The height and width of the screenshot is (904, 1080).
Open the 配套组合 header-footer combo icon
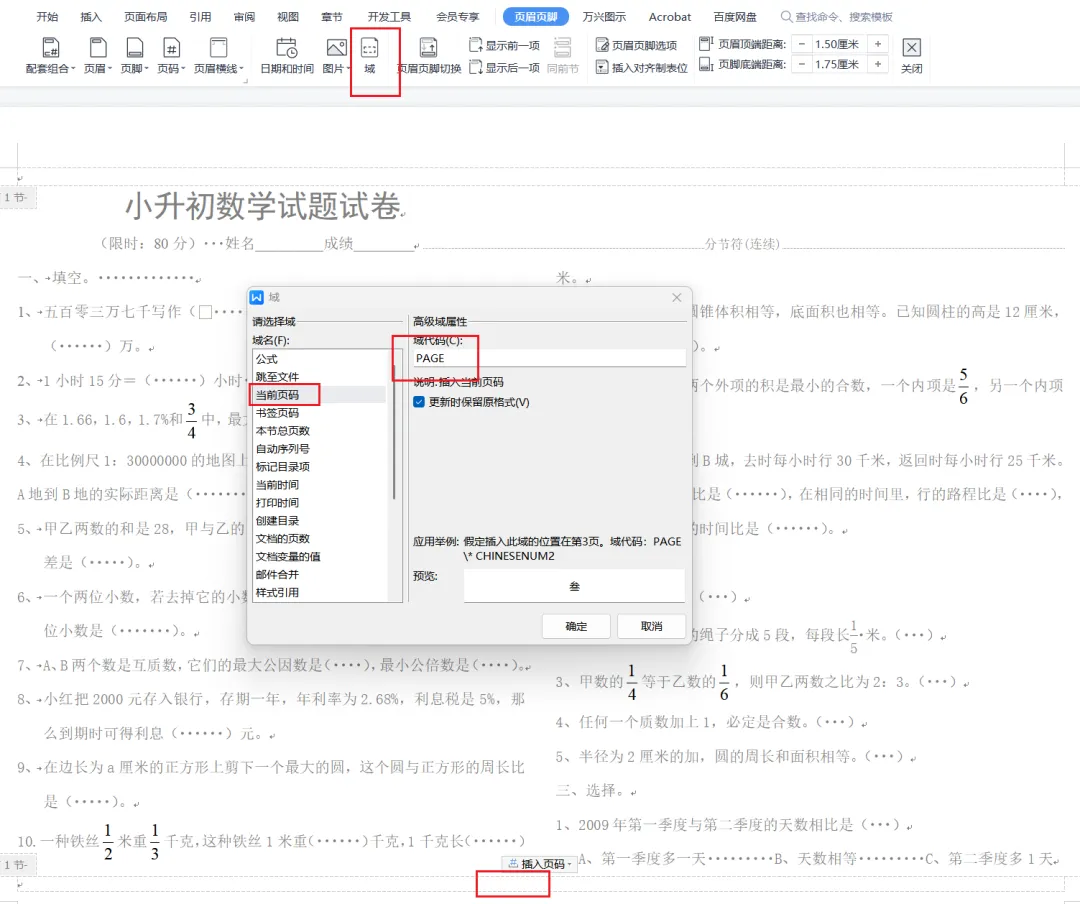[x=51, y=48]
